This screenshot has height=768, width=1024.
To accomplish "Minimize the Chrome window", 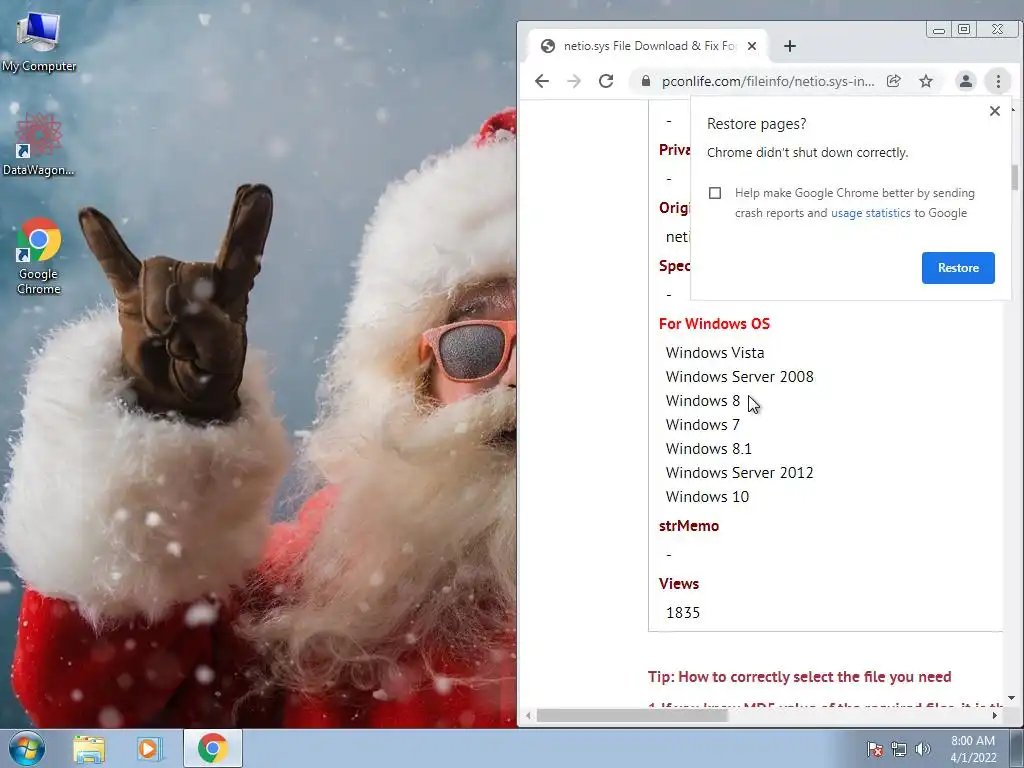I will pos(938,29).
